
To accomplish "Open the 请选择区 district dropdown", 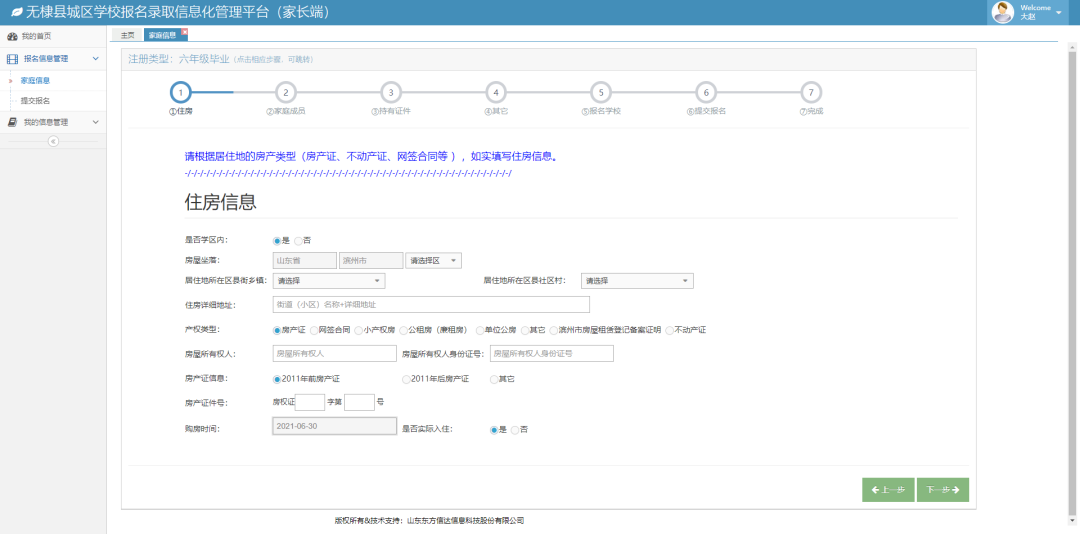I will 433,261.
